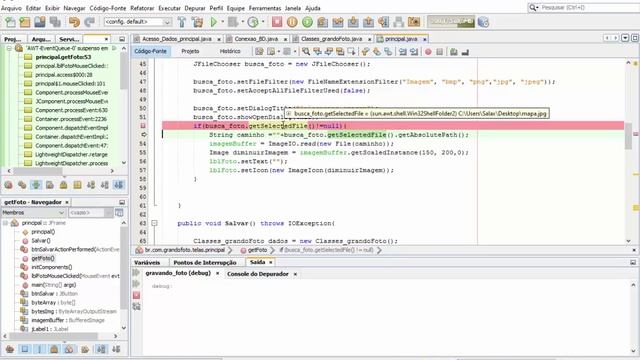
Task: Open the Ferramentas menu
Action: click(x=265, y=8)
